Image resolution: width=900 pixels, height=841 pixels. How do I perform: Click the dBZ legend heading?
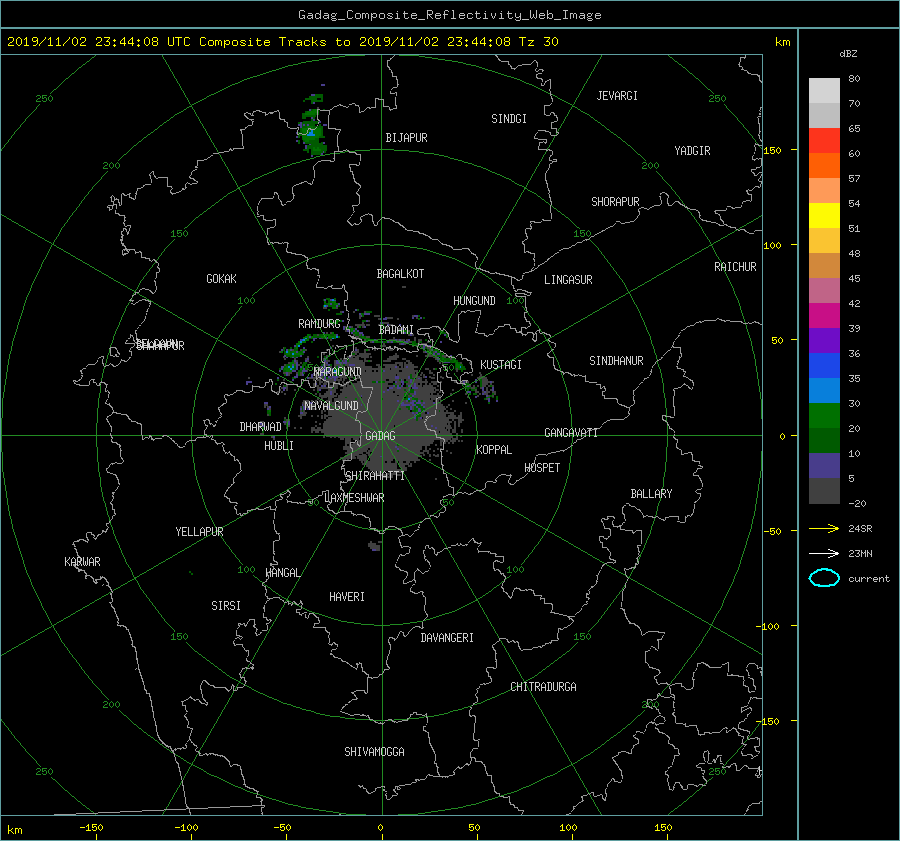pyautogui.click(x=848, y=54)
